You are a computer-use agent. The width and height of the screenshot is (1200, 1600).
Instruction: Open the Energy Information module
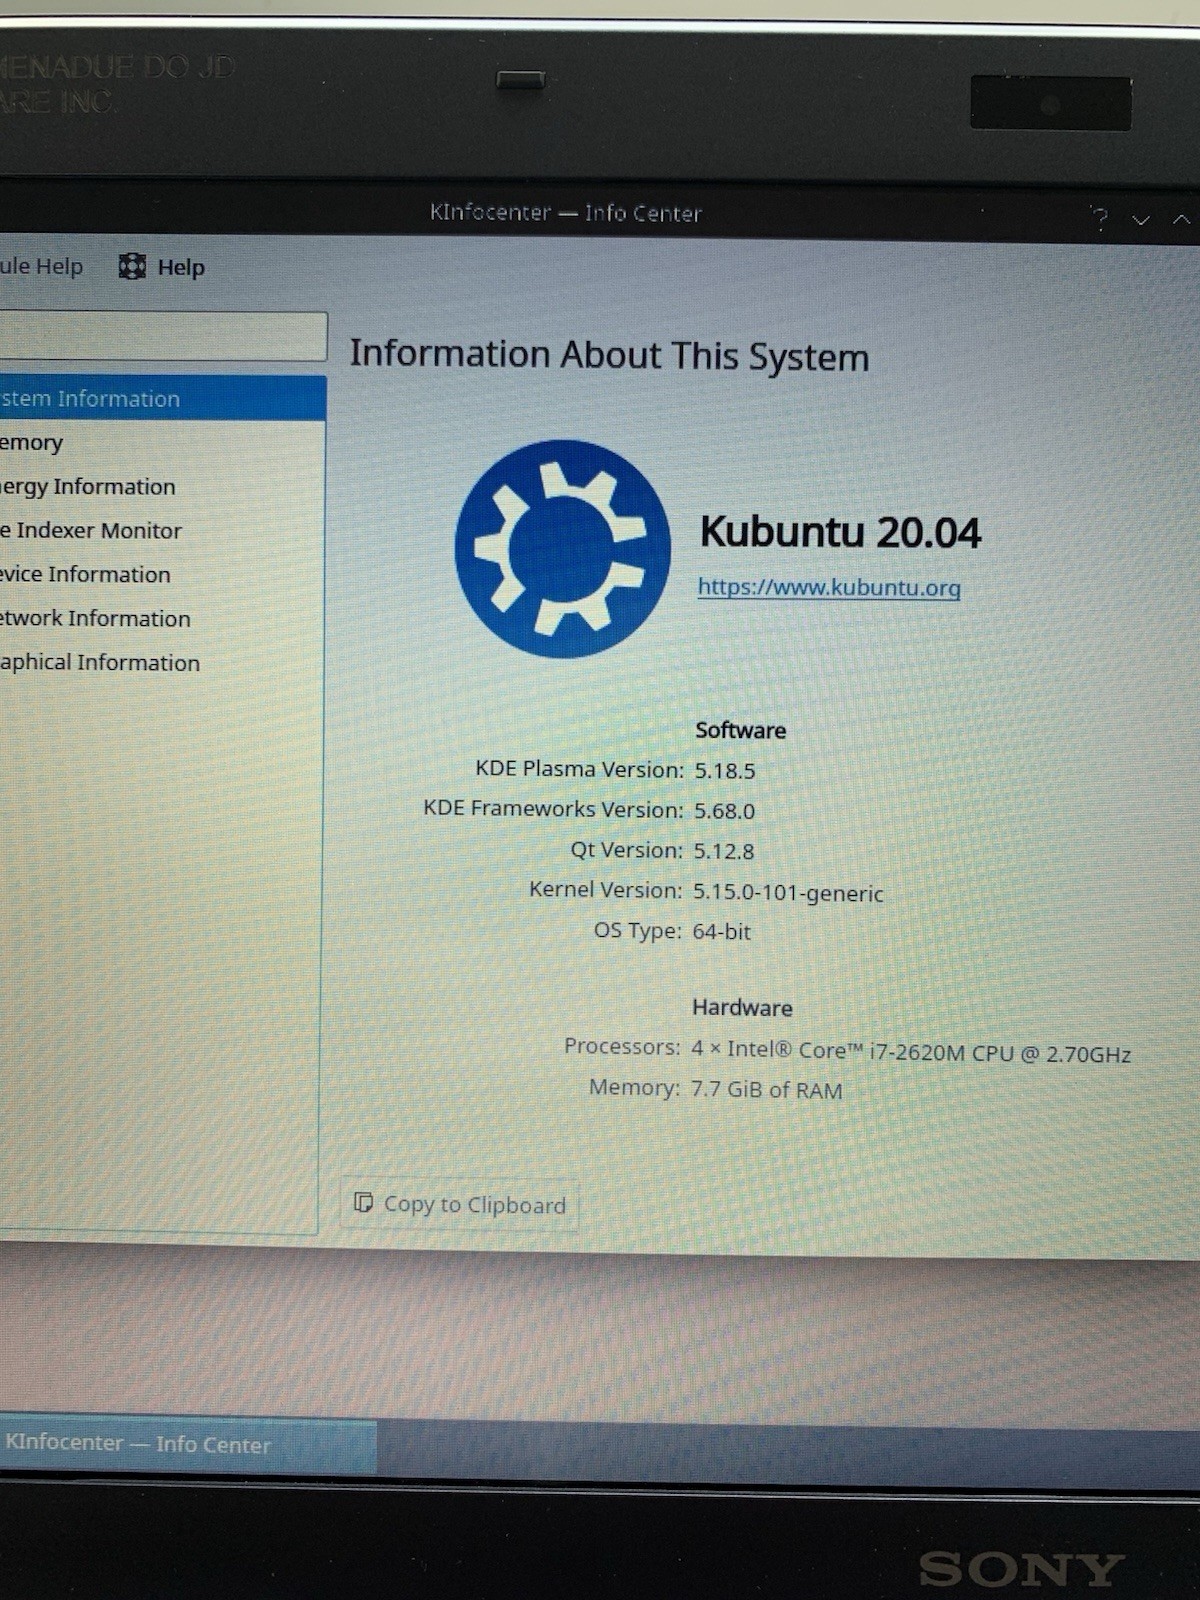(162, 486)
